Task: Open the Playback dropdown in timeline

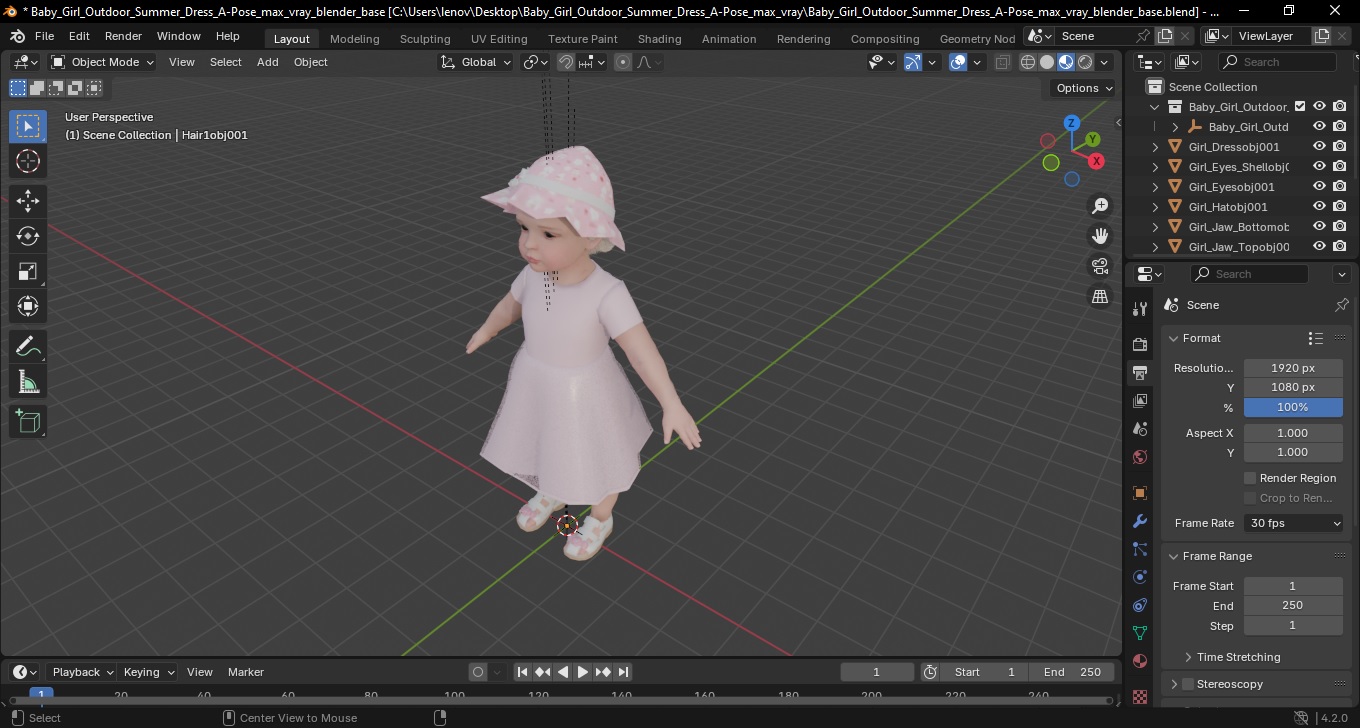Action: click(82, 672)
